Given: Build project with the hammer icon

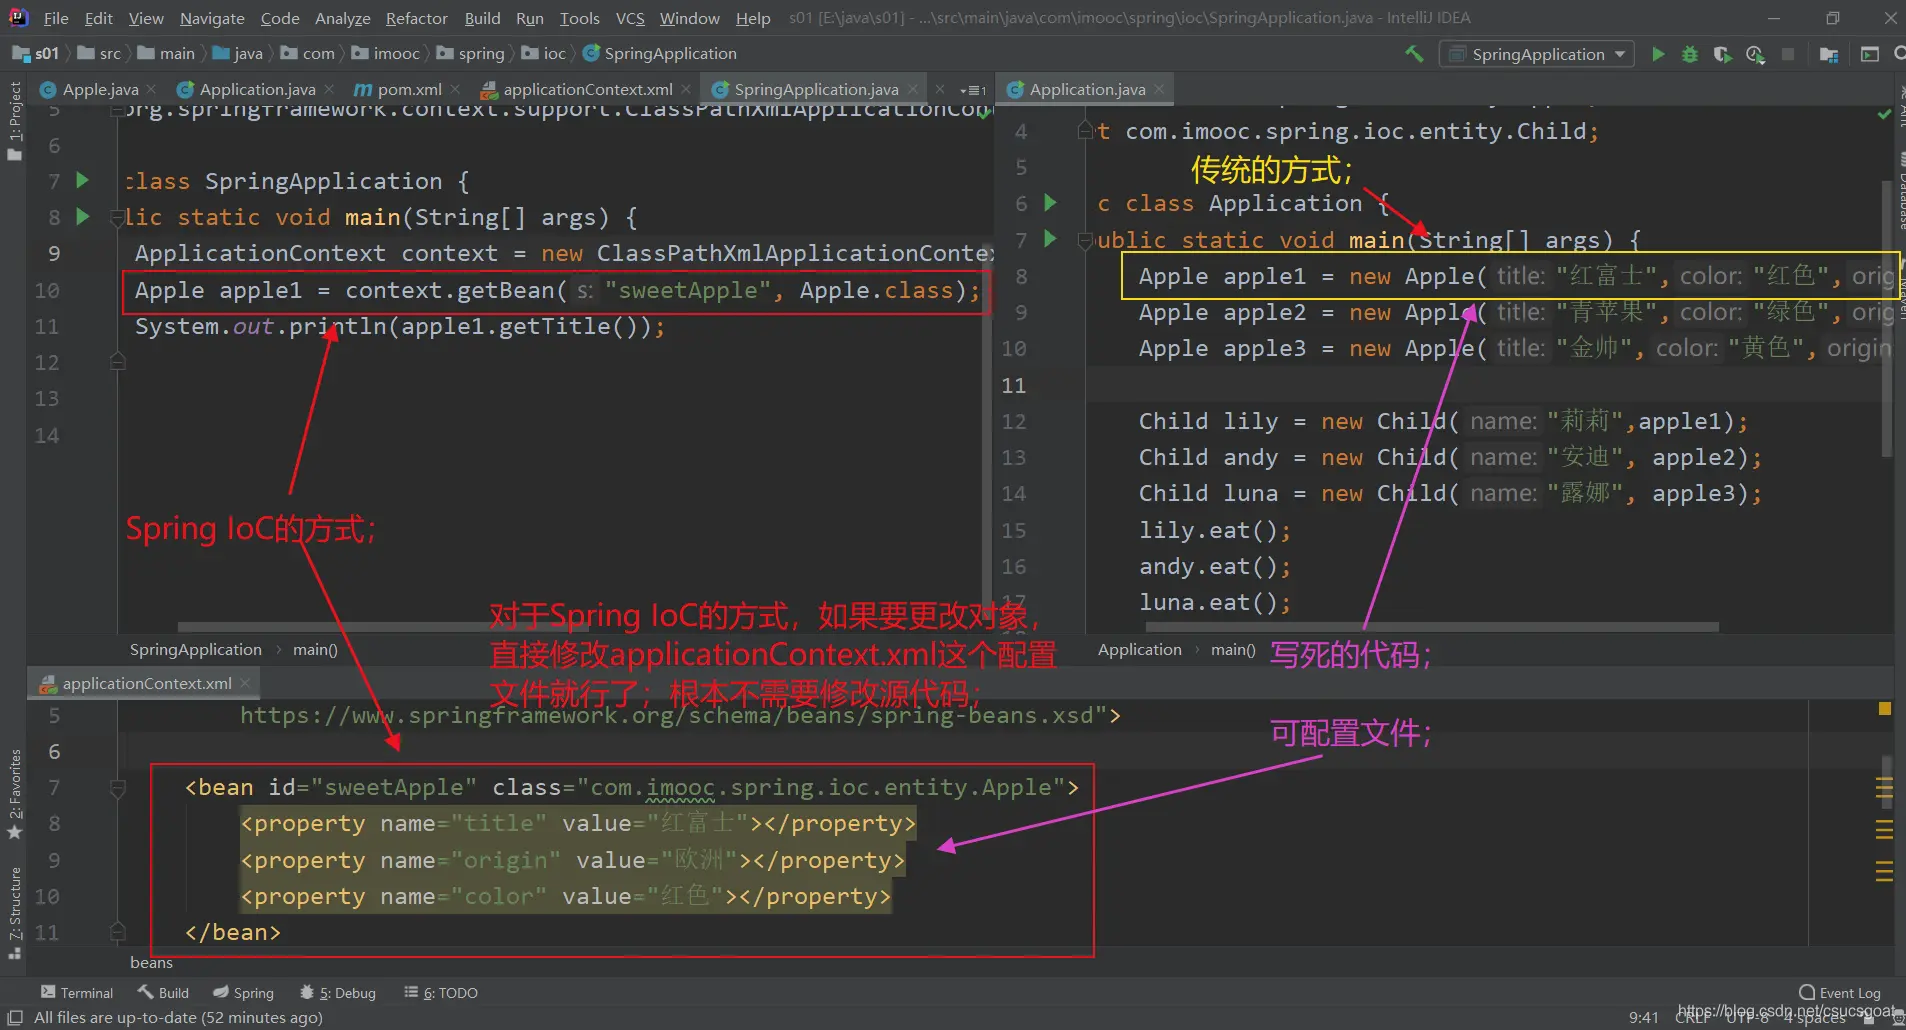Looking at the screenshot, I should coord(1414,54).
